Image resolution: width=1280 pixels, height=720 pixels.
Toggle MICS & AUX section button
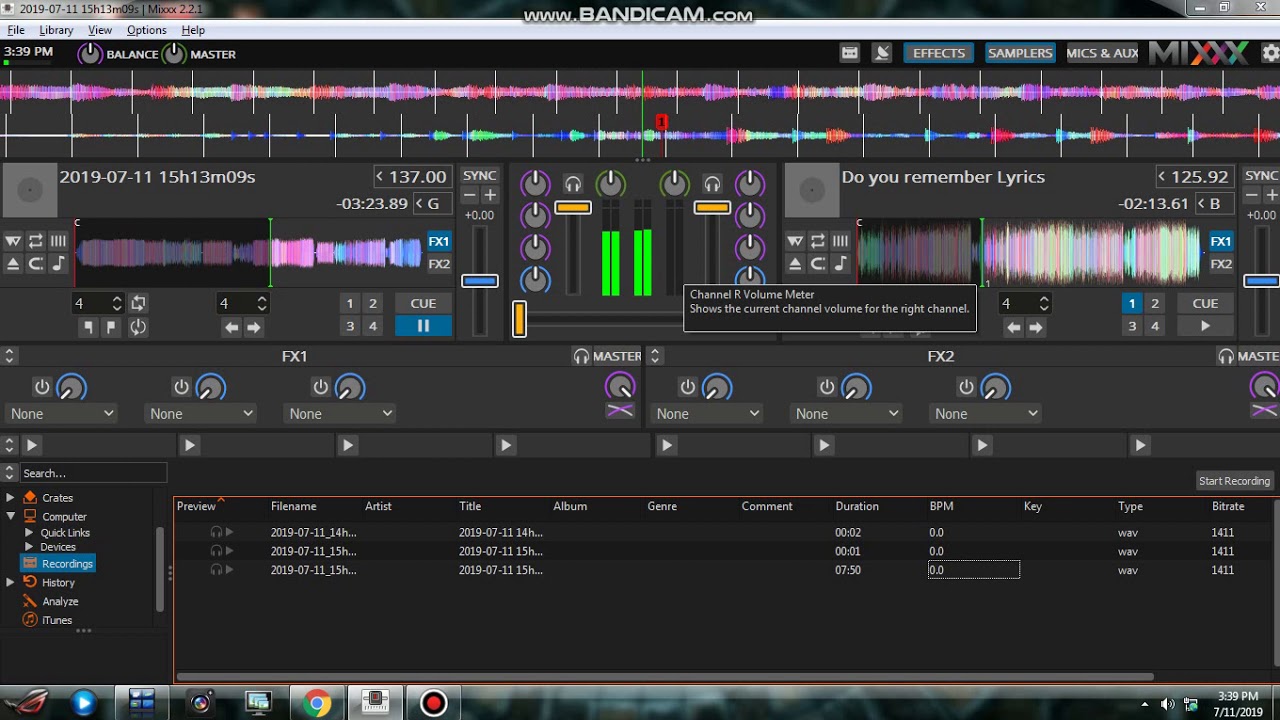tap(1102, 53)
